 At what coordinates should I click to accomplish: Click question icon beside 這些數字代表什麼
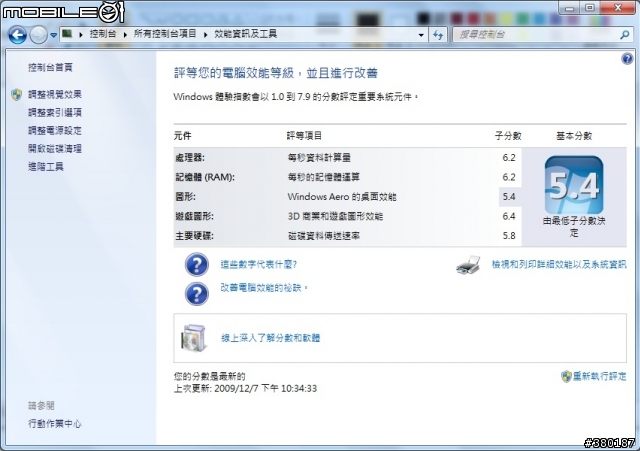pos(197,264)
